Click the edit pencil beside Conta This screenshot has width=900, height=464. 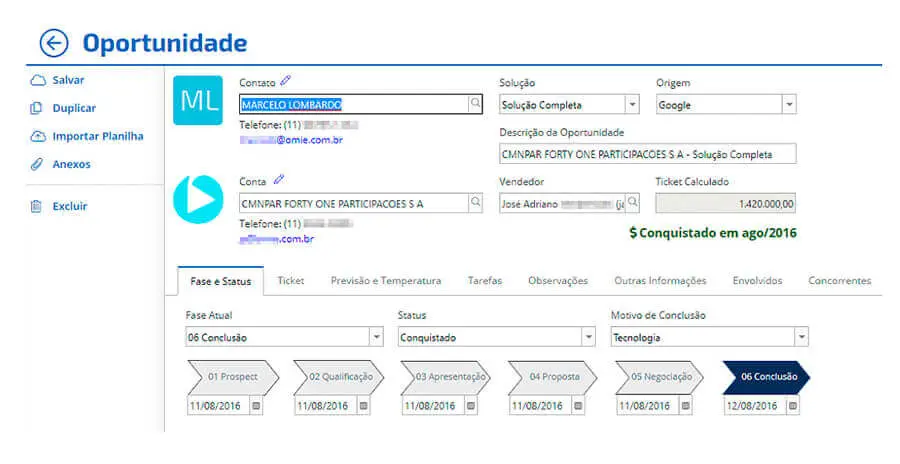pyautogui.click(x=278, y=180)
